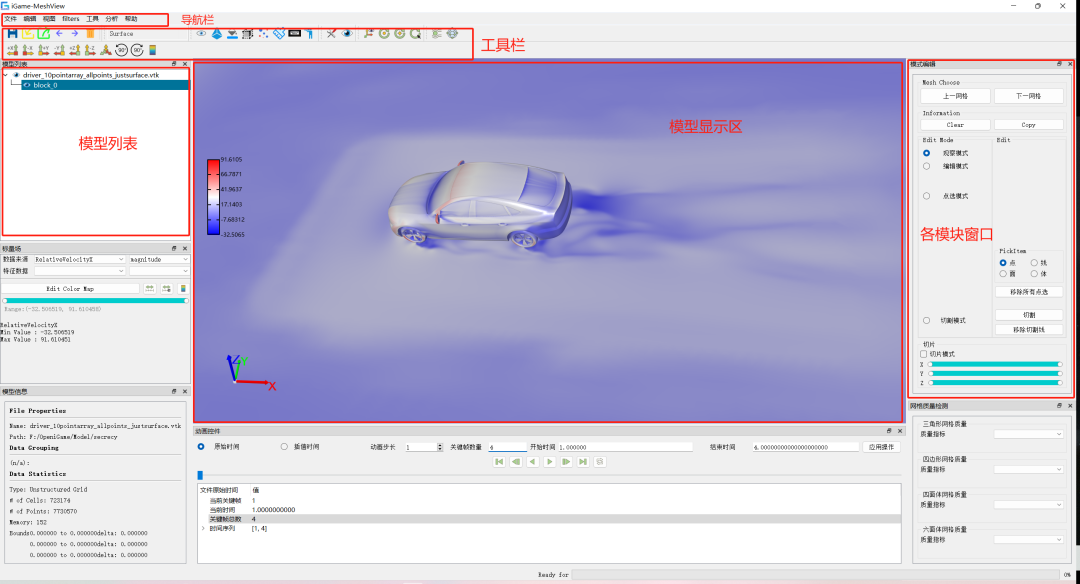1080x584 pixels.
Task: Open the RelativeVelocityX data source dropdown
Action: (x=79, y=259)
